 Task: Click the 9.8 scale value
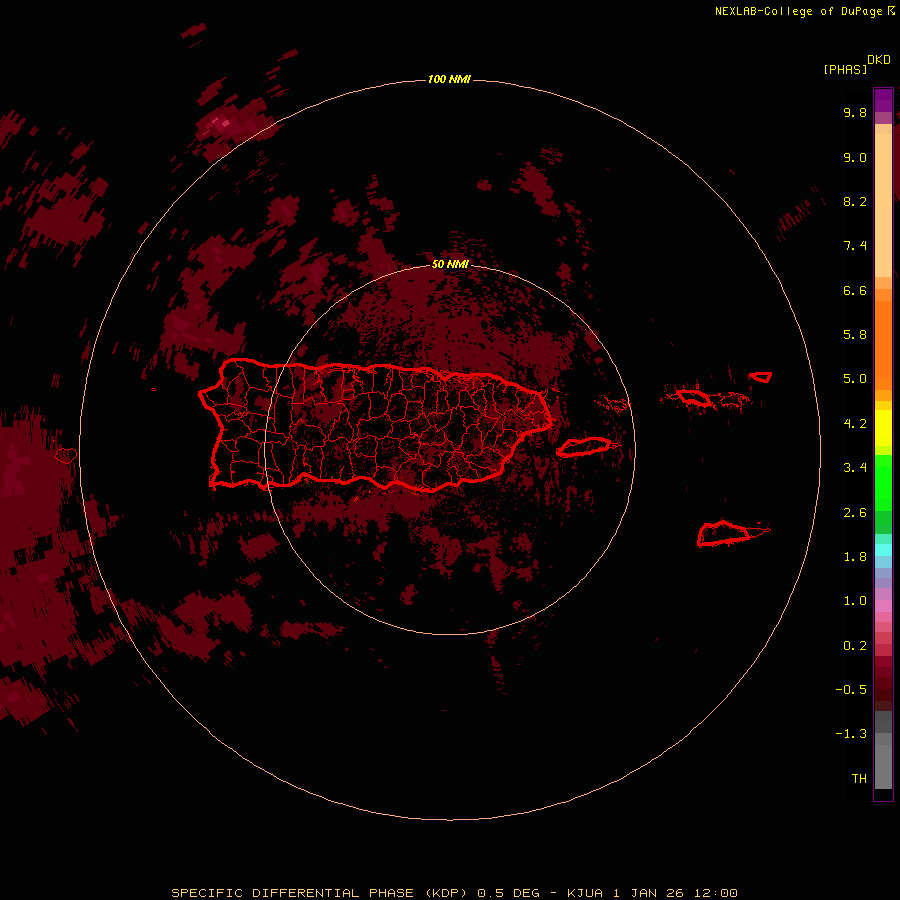pos(855,112)
